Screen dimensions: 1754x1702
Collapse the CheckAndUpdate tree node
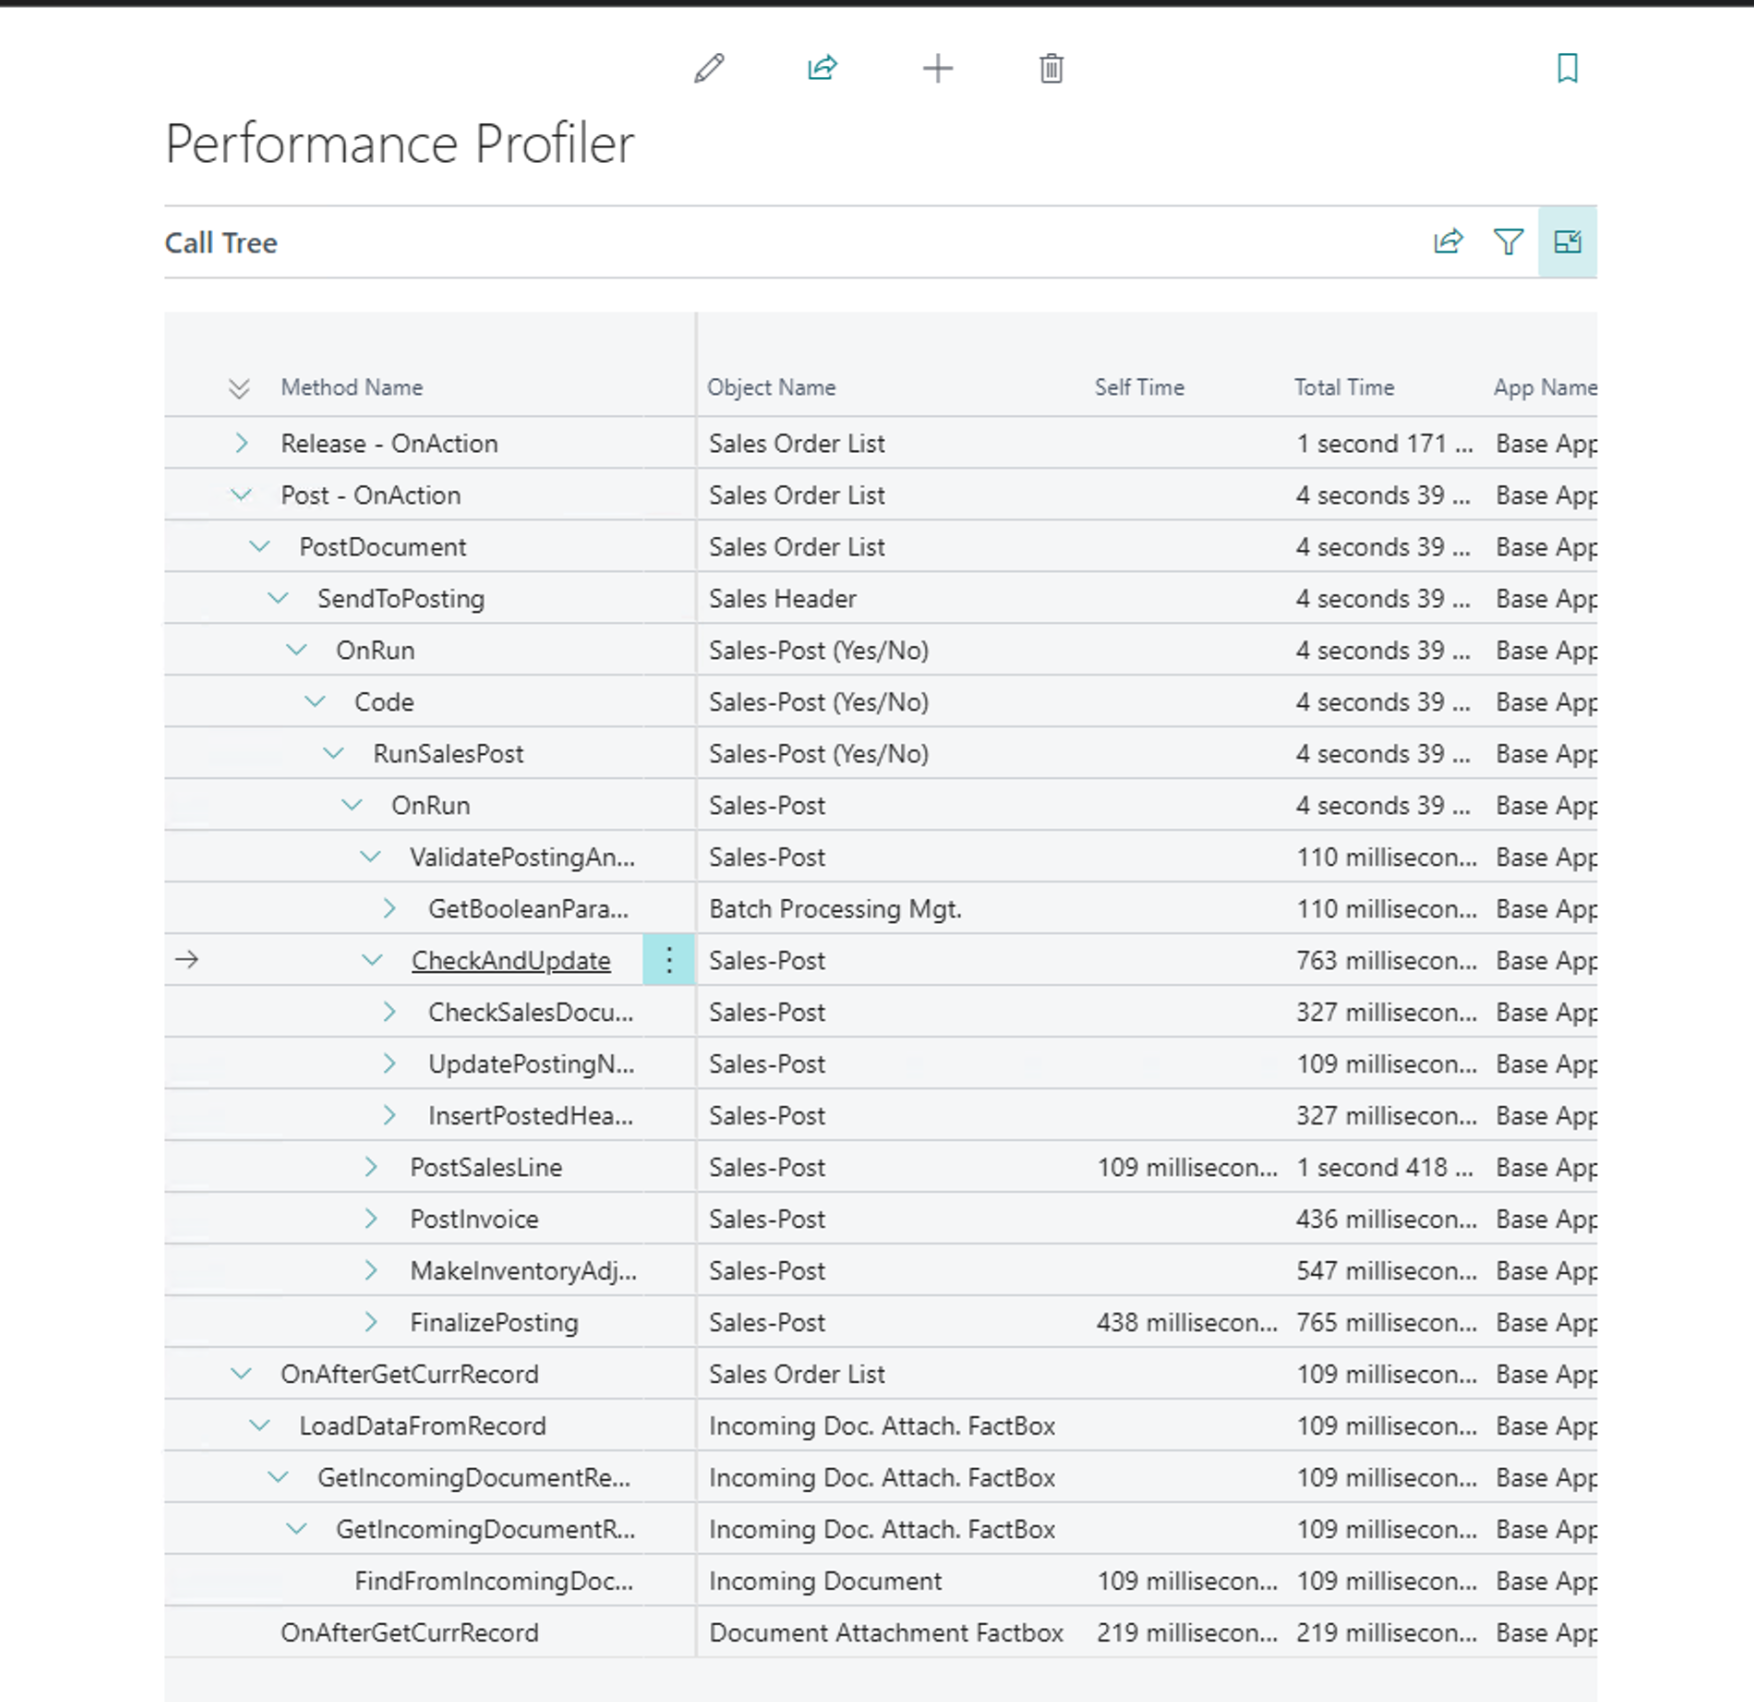coord(371,959)
